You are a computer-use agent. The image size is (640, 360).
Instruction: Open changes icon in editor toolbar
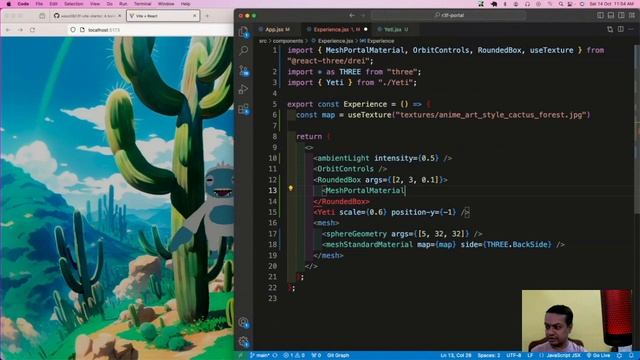[x=610, y=29]
